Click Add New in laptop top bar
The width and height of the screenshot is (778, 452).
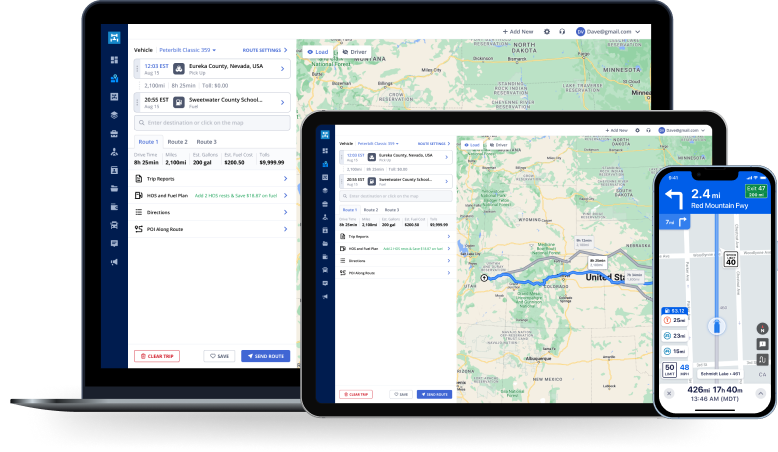518,31
